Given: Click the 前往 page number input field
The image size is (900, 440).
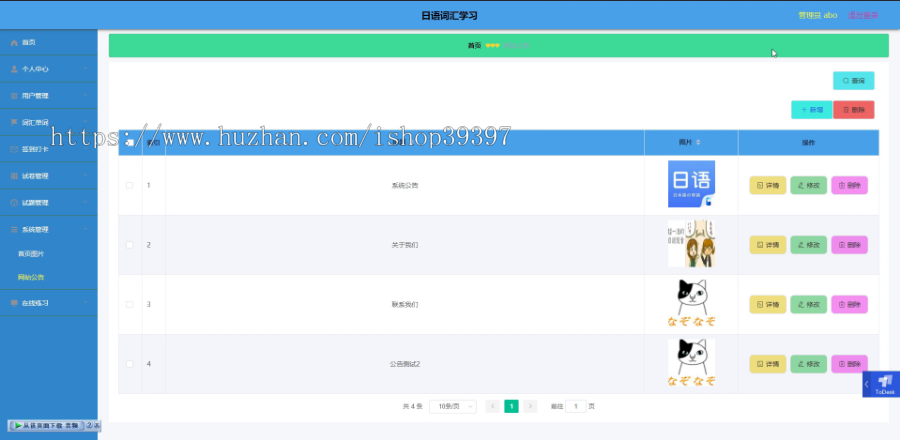Looking at the screenshot, I should point(576,407).
